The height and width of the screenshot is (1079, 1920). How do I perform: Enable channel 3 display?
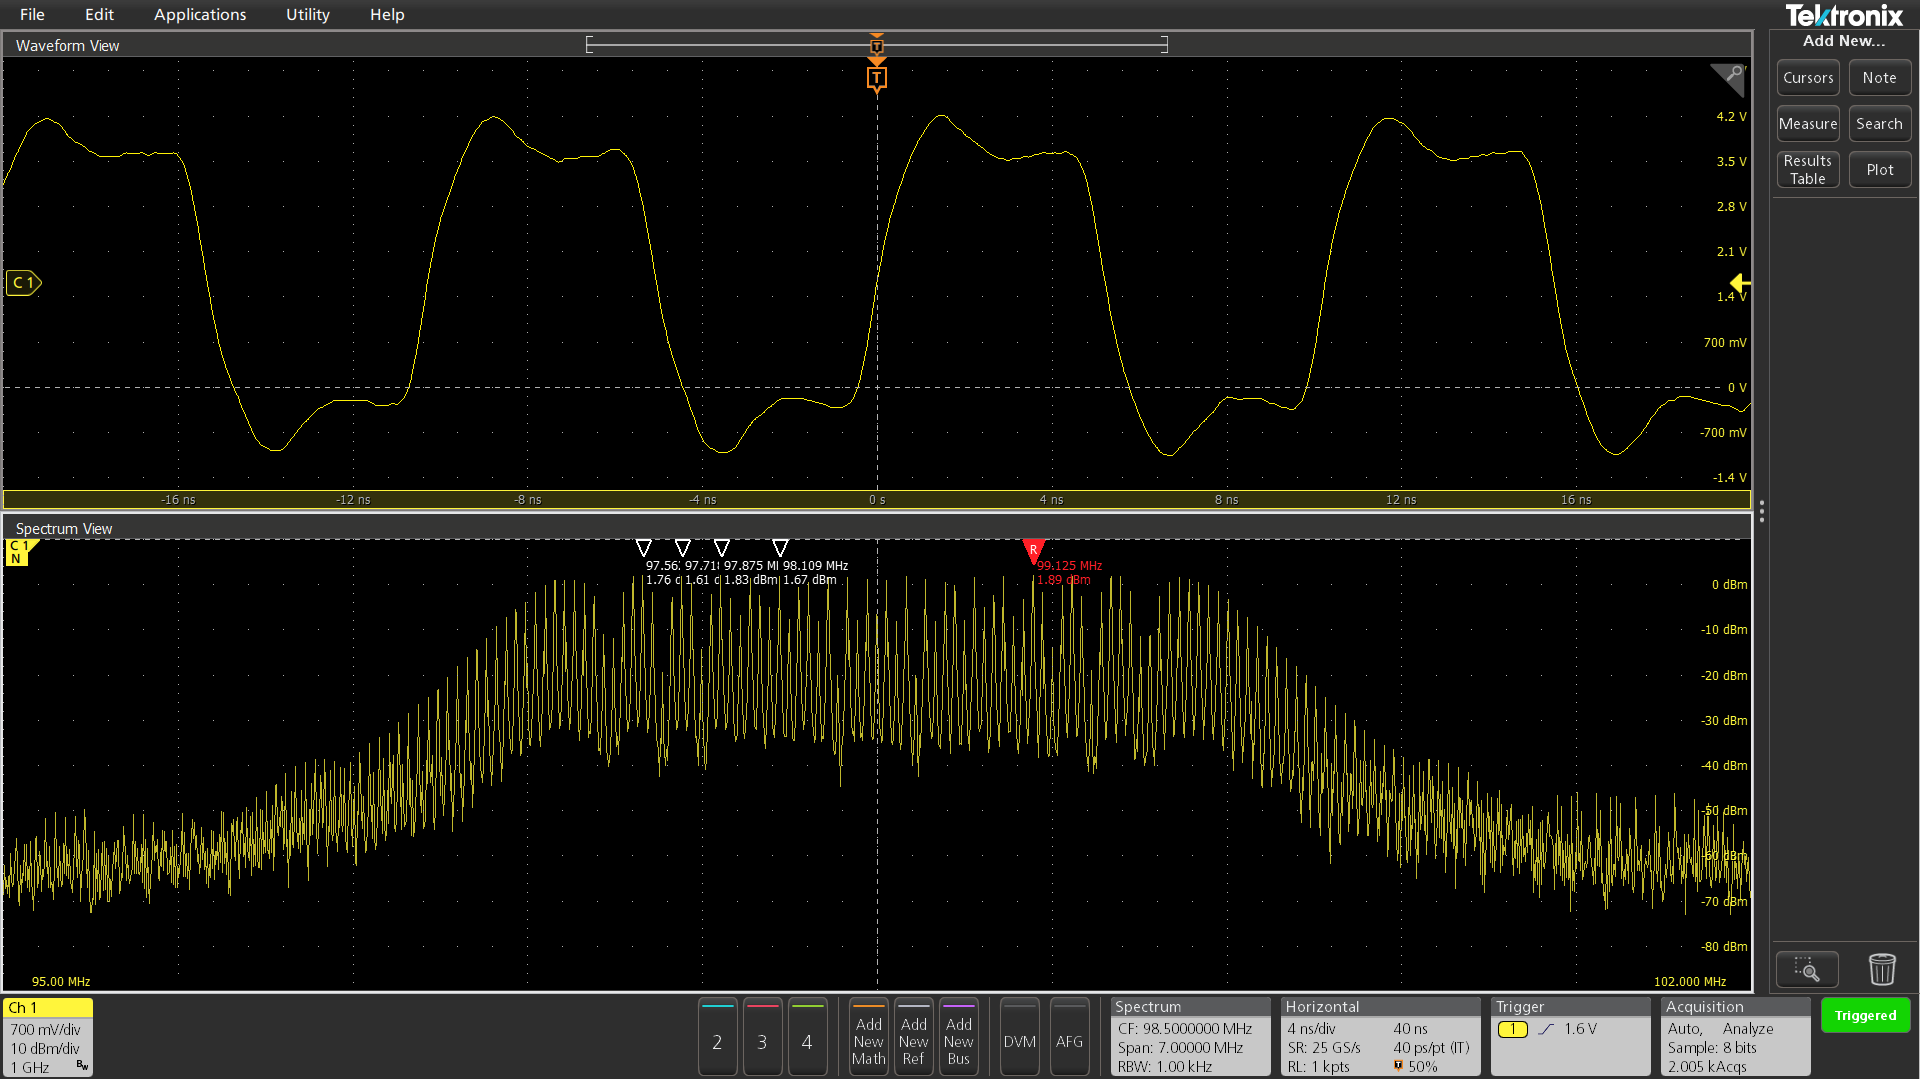(x=762, y=1041)
